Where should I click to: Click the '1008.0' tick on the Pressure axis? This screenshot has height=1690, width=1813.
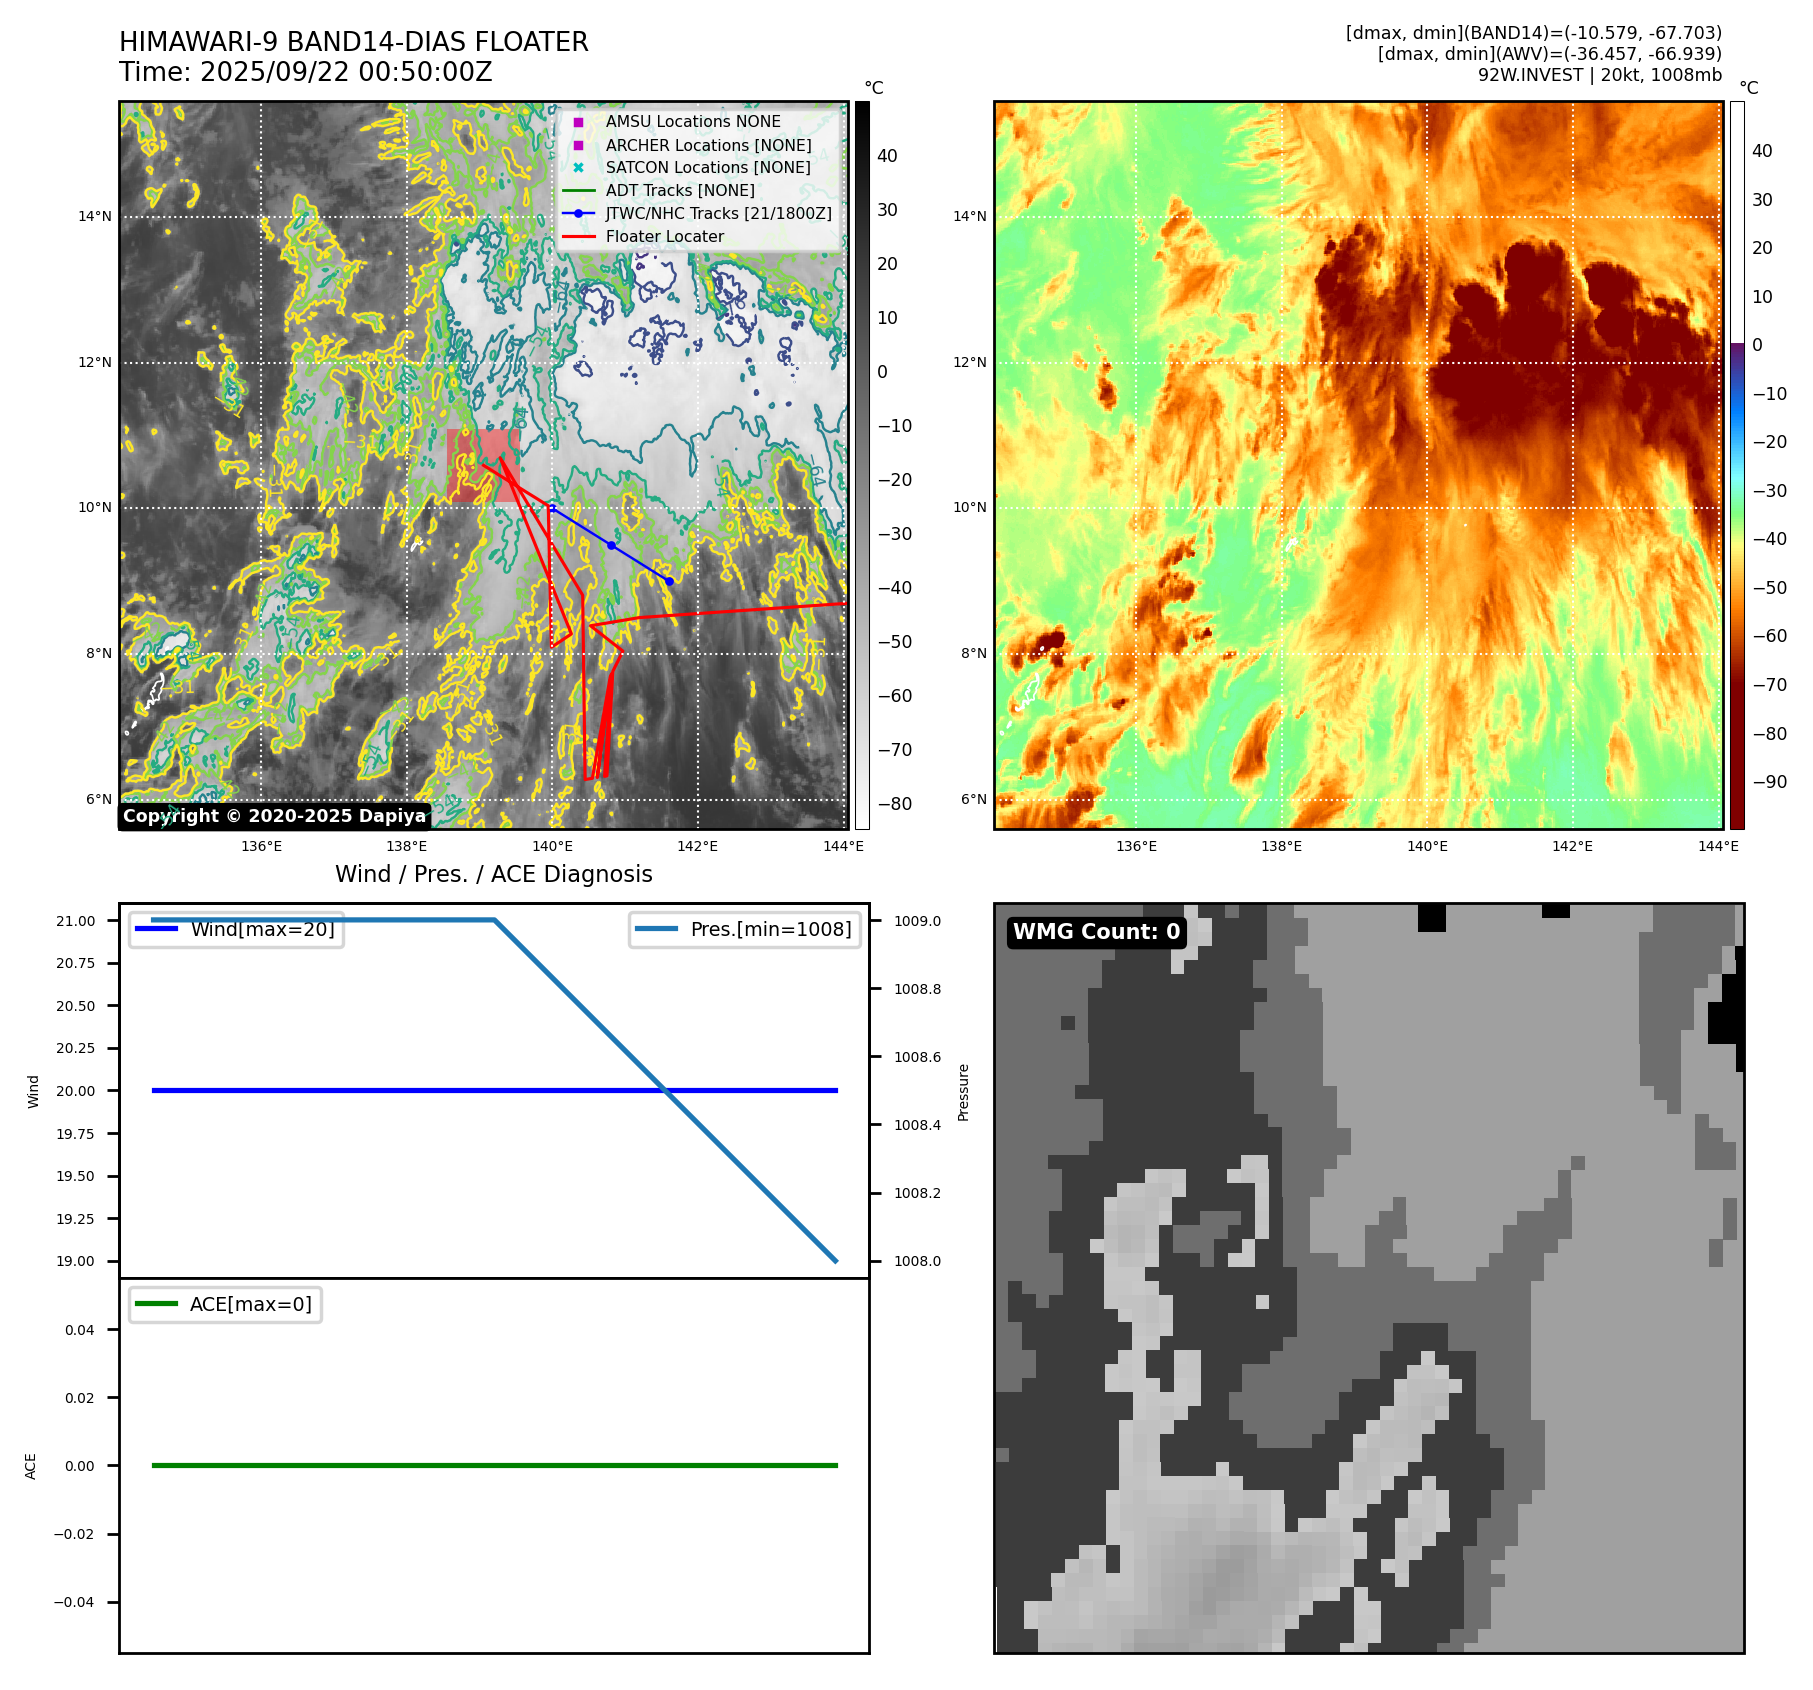[918, 1261]
